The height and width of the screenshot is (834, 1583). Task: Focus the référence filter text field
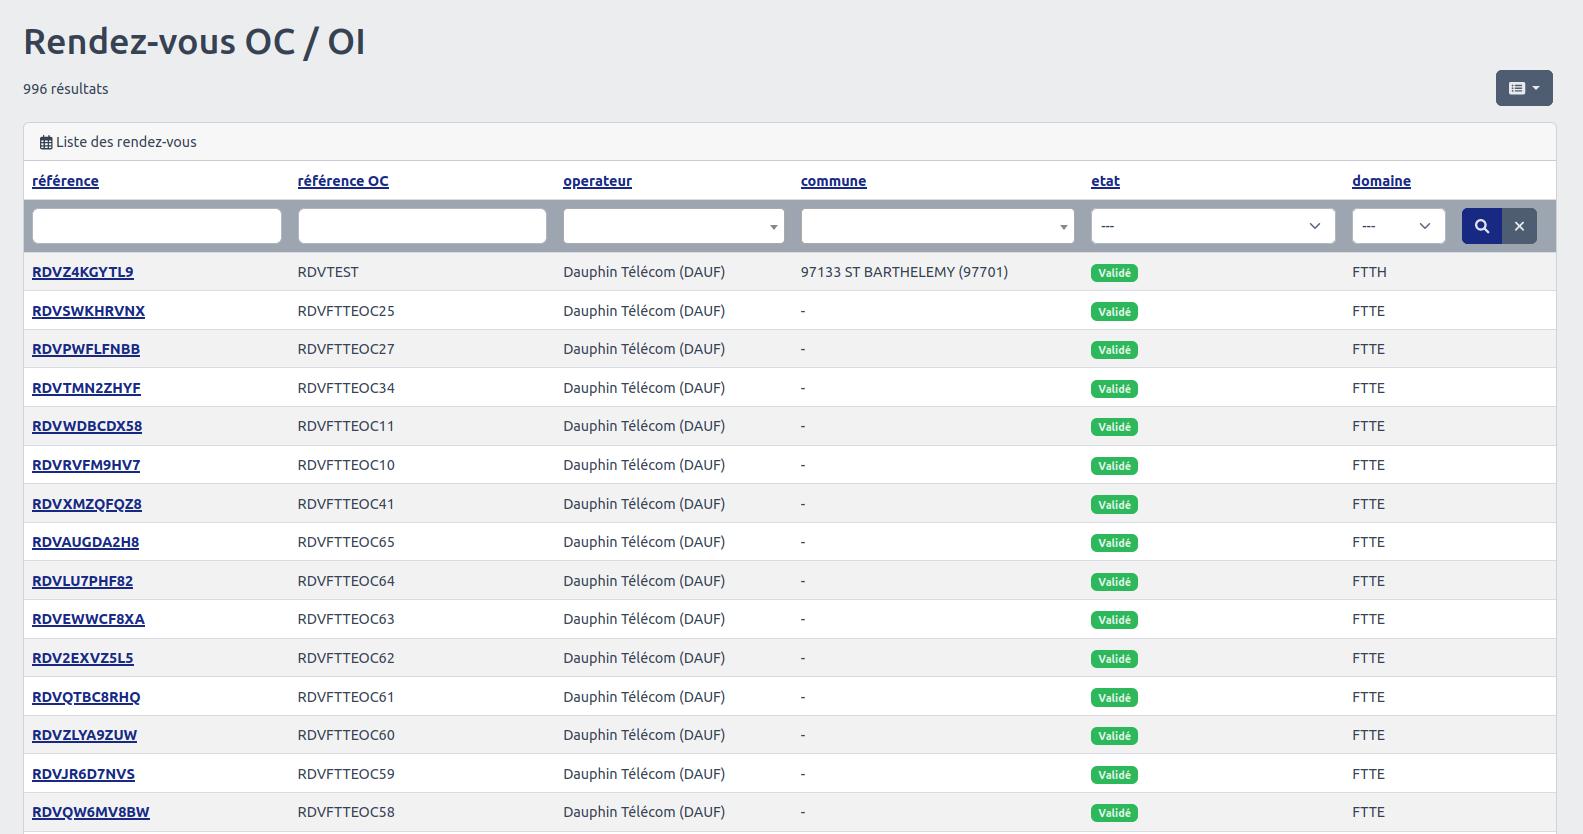click(x=157, y=226)
